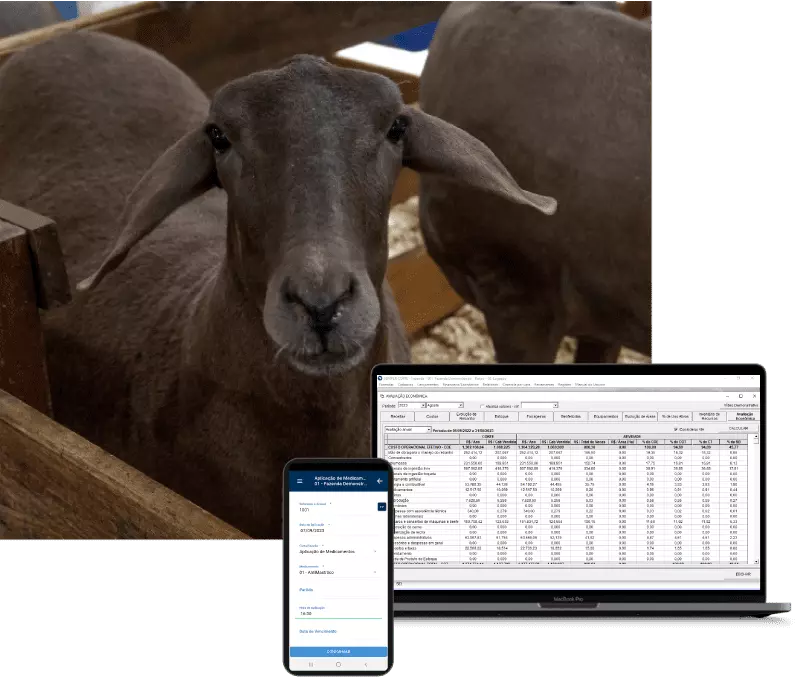The width and height of the screenshot is (803, 679).
Task: Tap the back arrow in mobile header
Action: coord(379,481)
